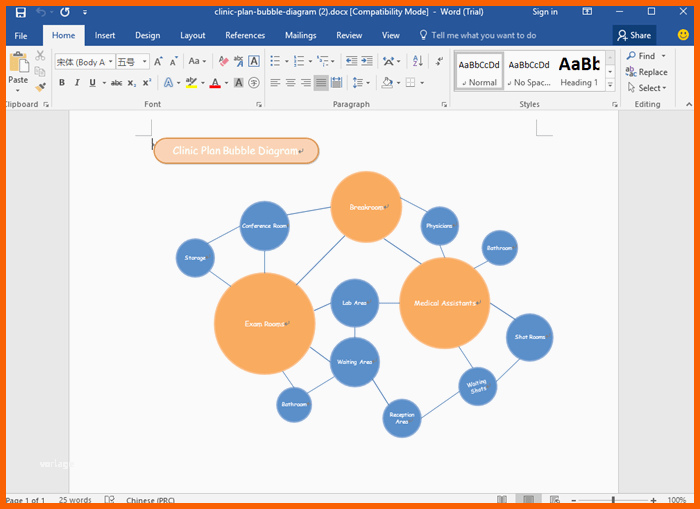Select the bullet list icon

tap(275, 61)
